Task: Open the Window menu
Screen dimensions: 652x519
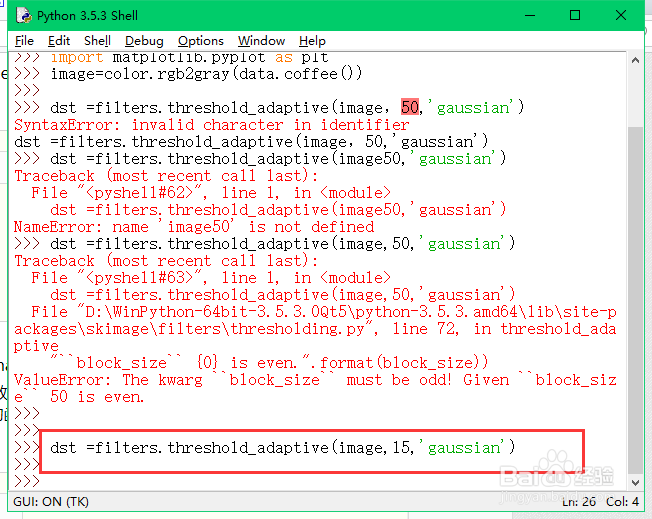Action: [x=261, y=41]
